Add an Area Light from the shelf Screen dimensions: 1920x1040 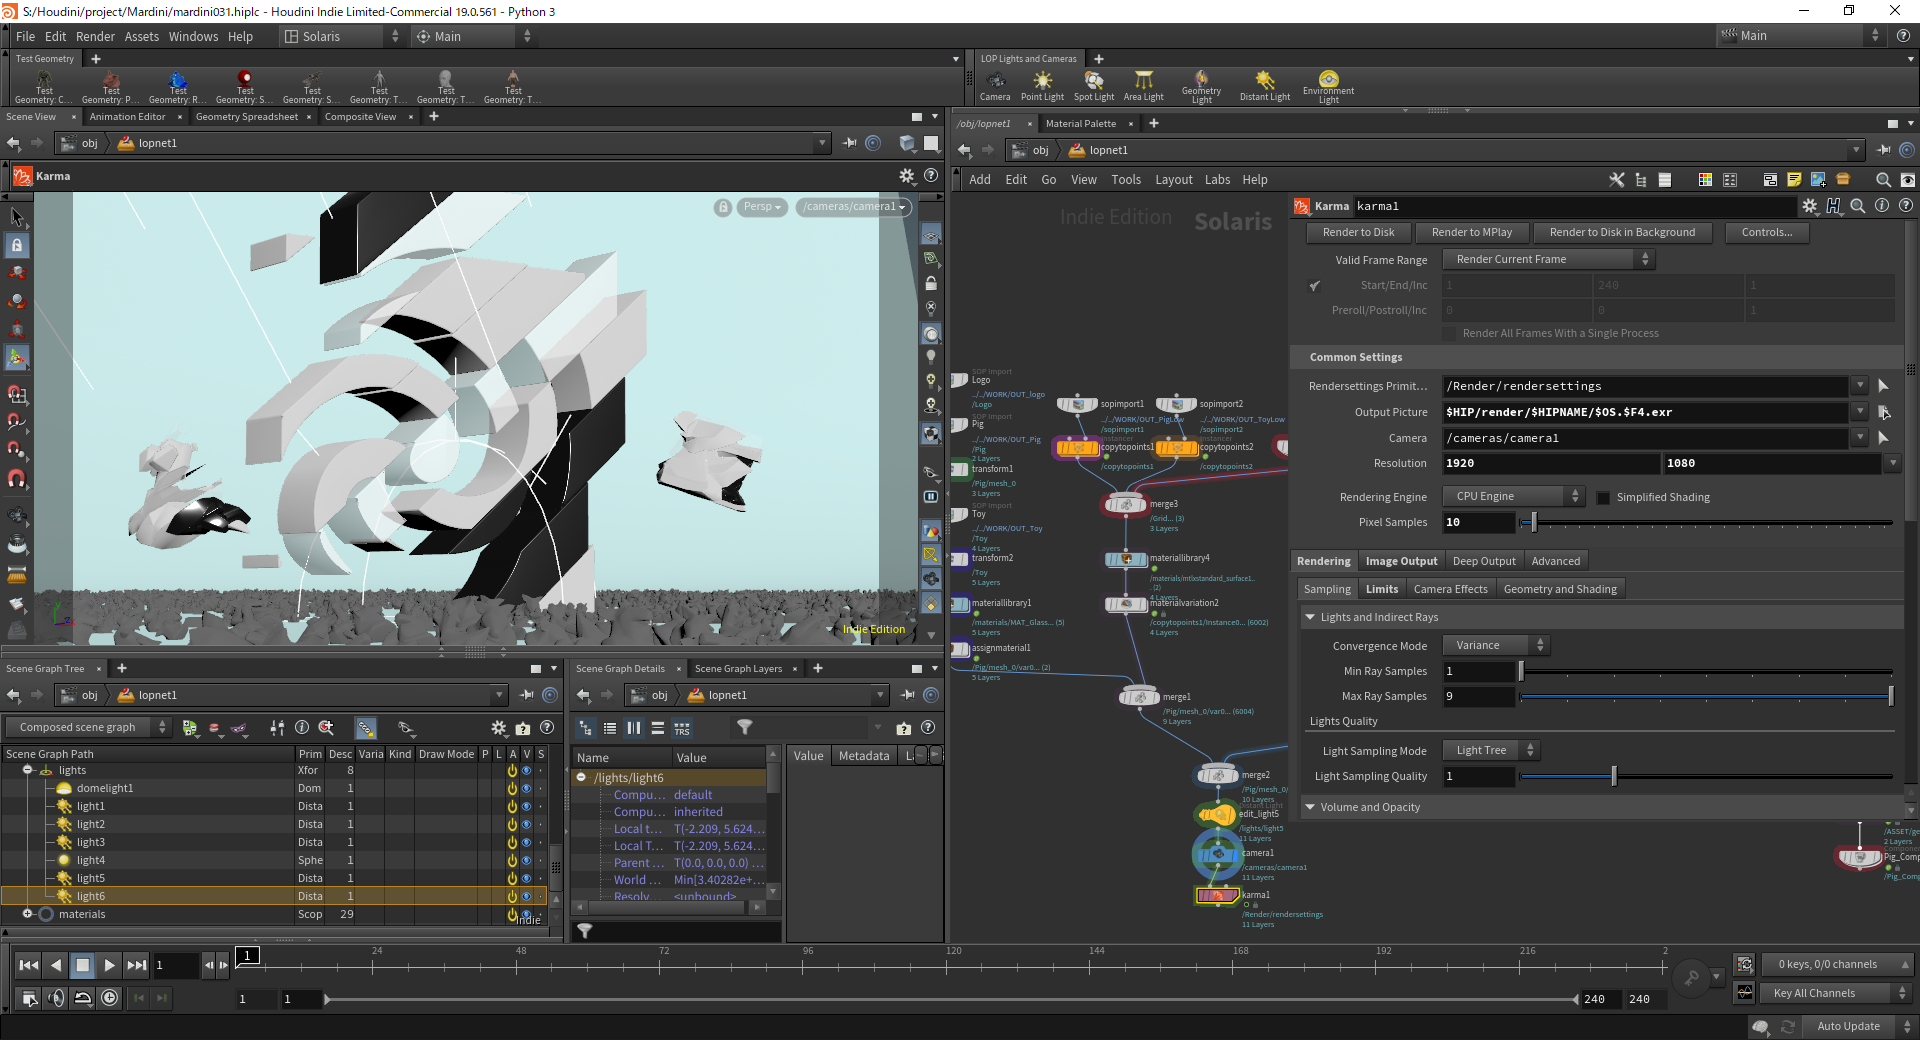(x=1143, y=86)
